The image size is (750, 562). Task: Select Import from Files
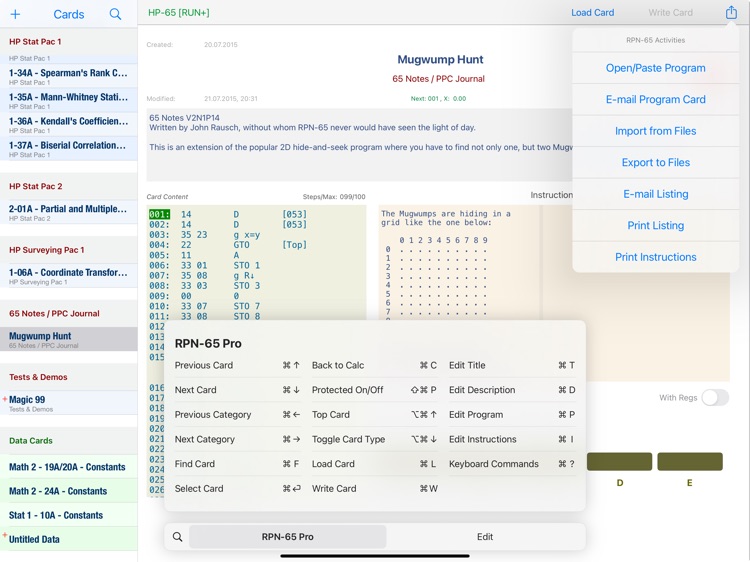click(x=655, y=131)
